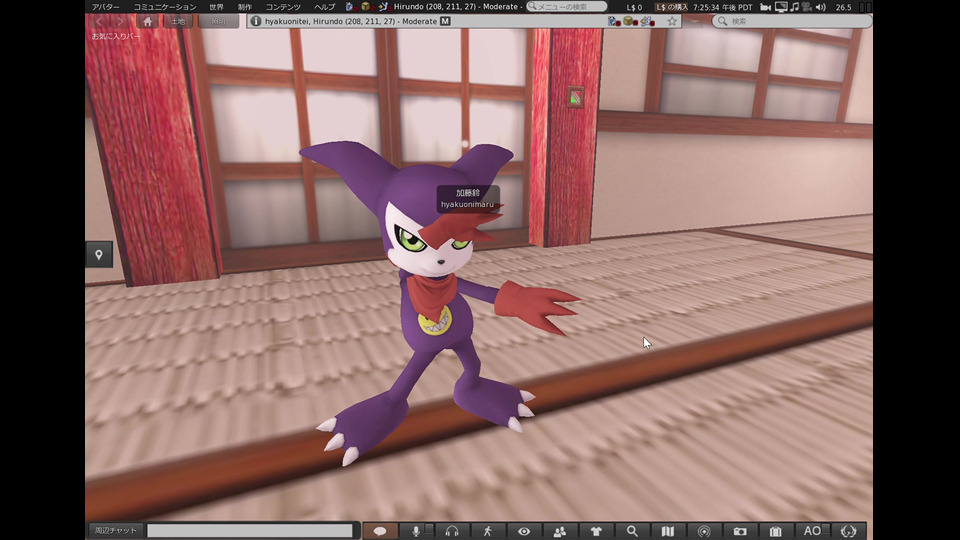Toggle the AO on/off checkbox
The height and width of the screenshot is (540, 960).
coord(826,529)
